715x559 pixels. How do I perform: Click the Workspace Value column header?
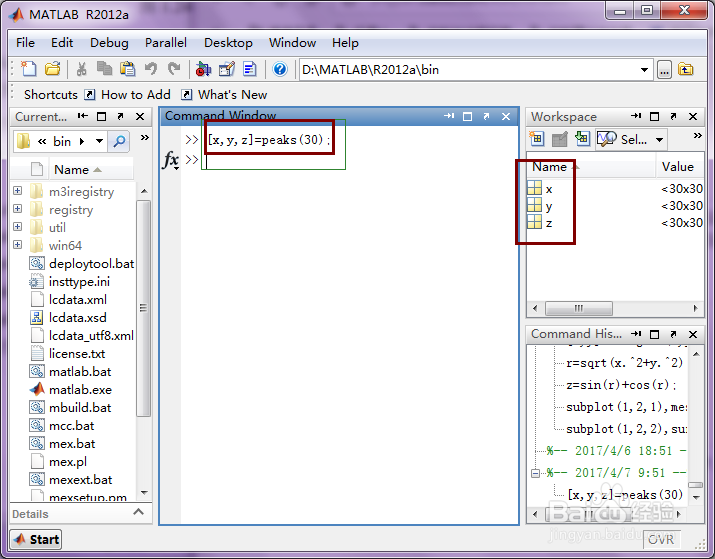[679, 167]
